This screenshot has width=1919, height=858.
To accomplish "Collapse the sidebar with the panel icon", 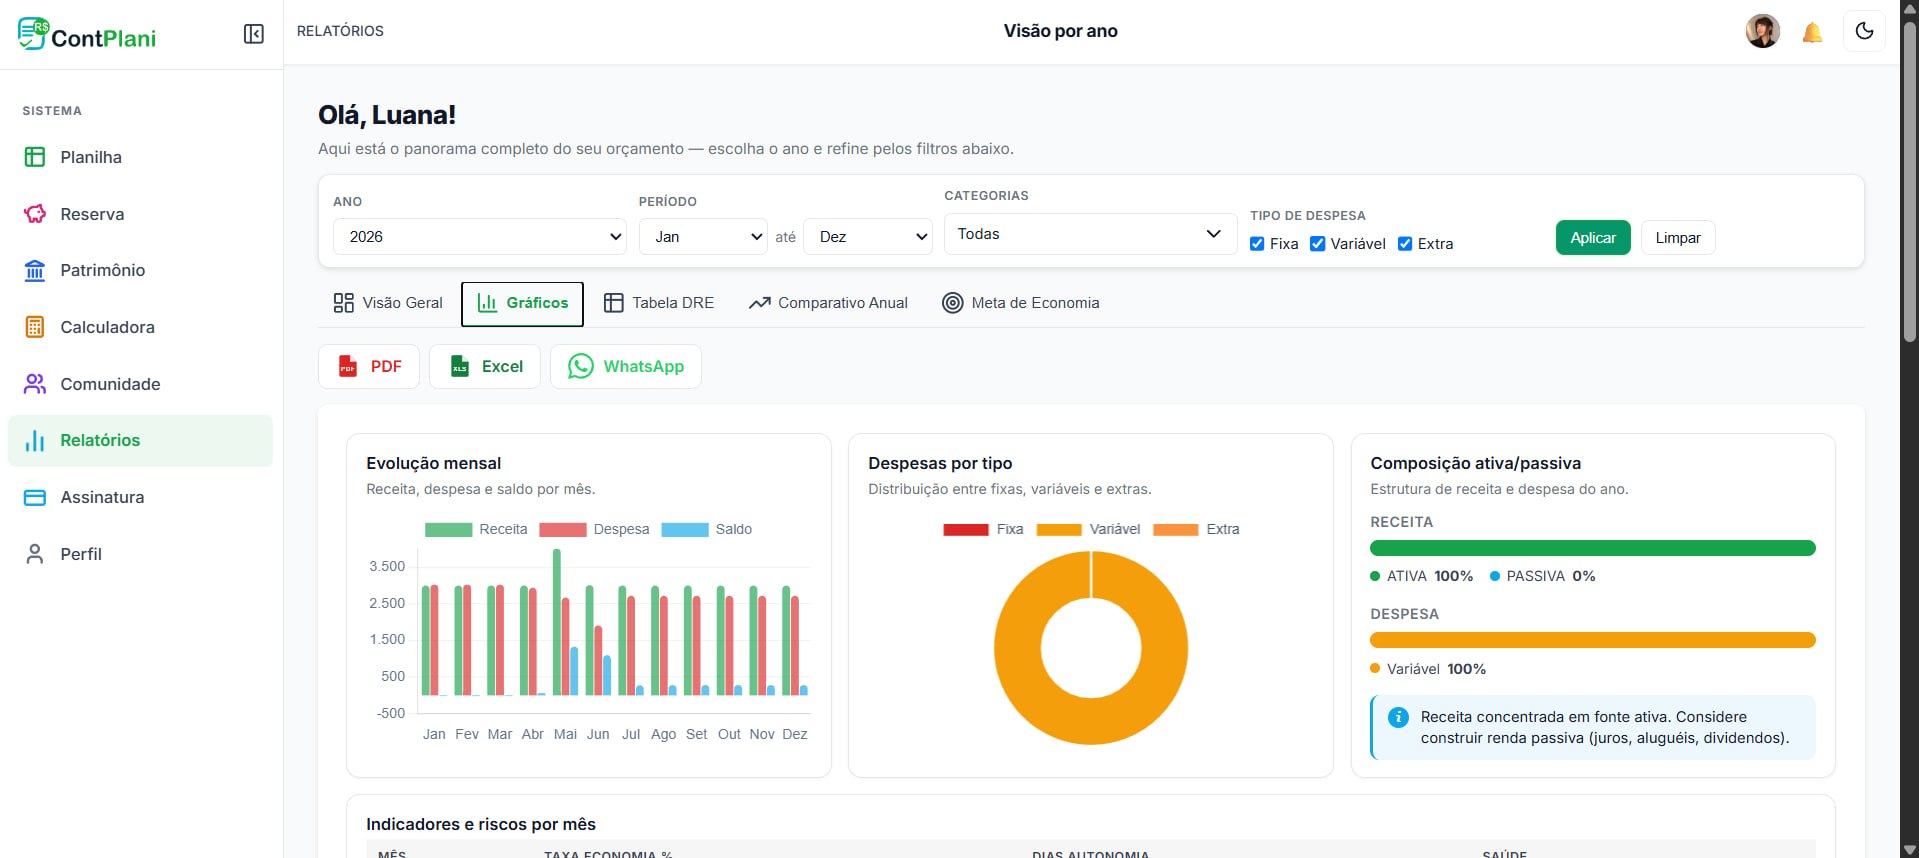I will tap(254, 34).
